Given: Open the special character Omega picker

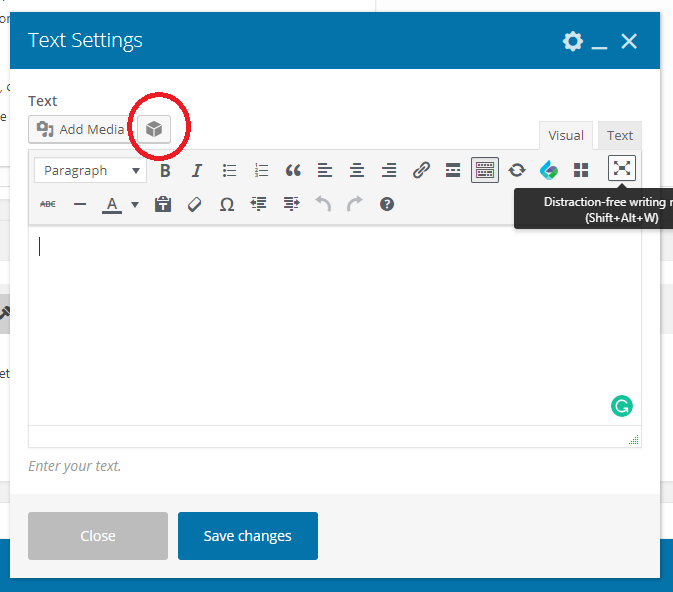Looking at the screenshot, I should point(227,204).
